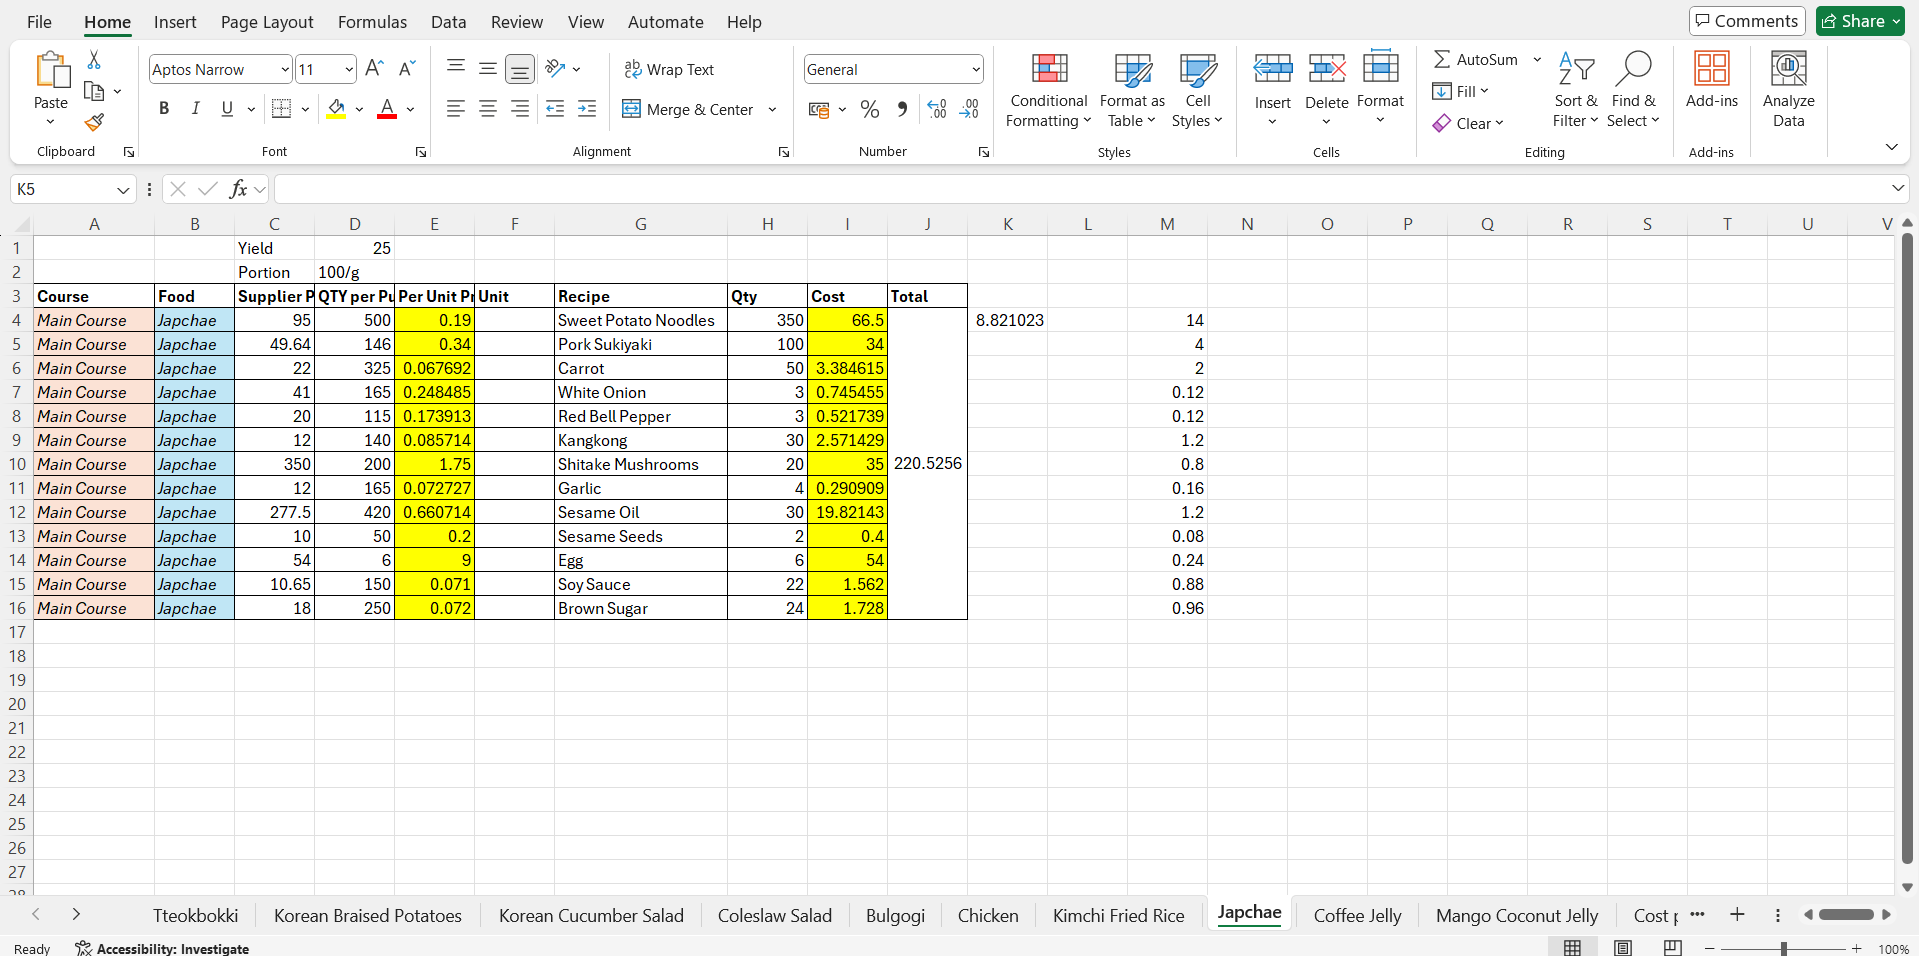Switch to the Insert ribbon tab
This screenshot has width=1919, height=956.
pyautogui.click(x=175, y=22)
